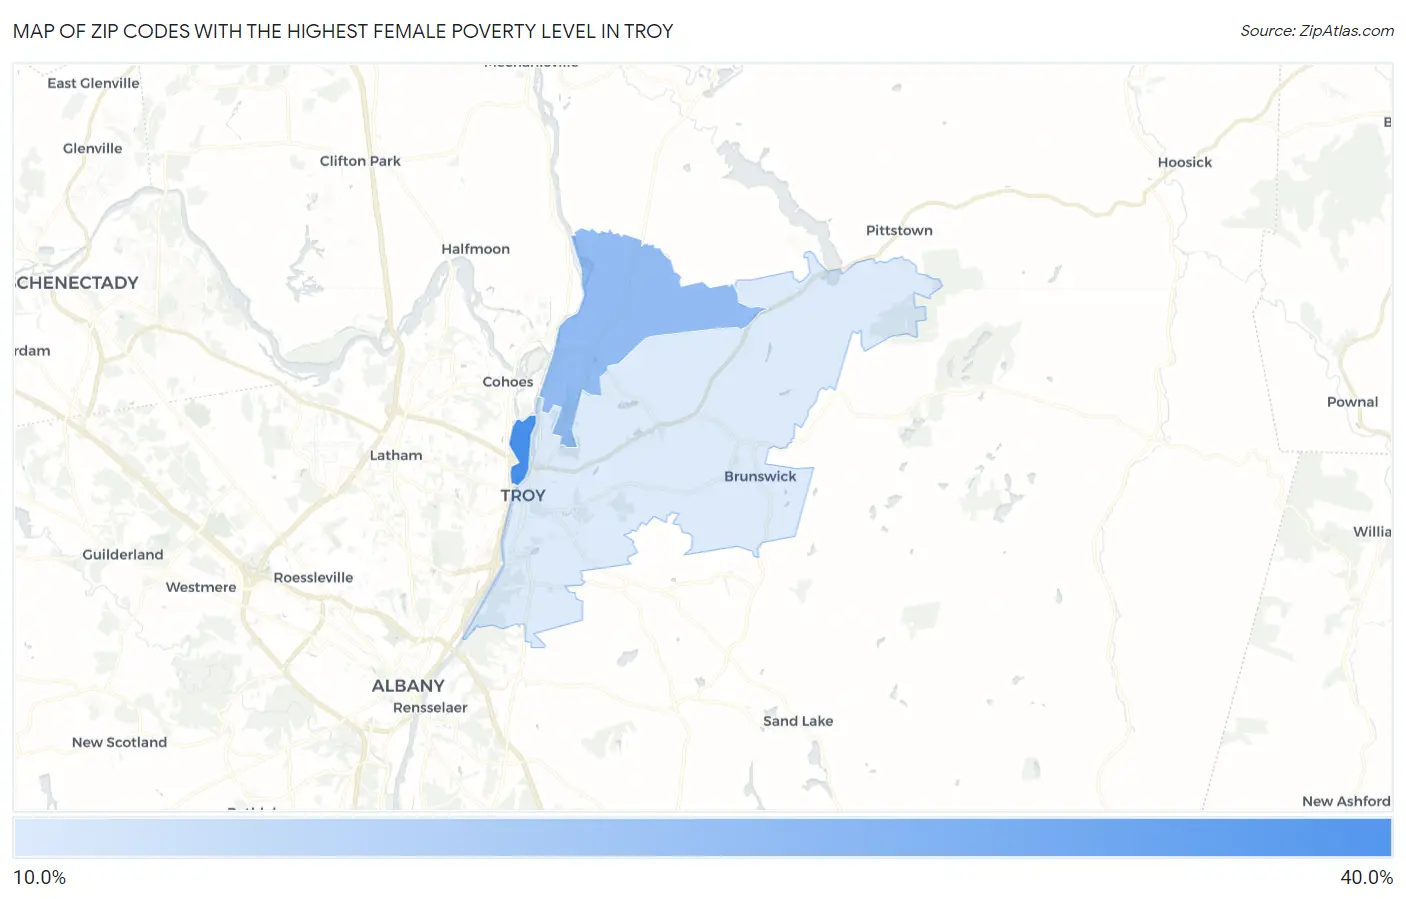Click the East Glenville label
Image resolution: width=1406 pixels, height=899 pixels.
tap(93, 83)
